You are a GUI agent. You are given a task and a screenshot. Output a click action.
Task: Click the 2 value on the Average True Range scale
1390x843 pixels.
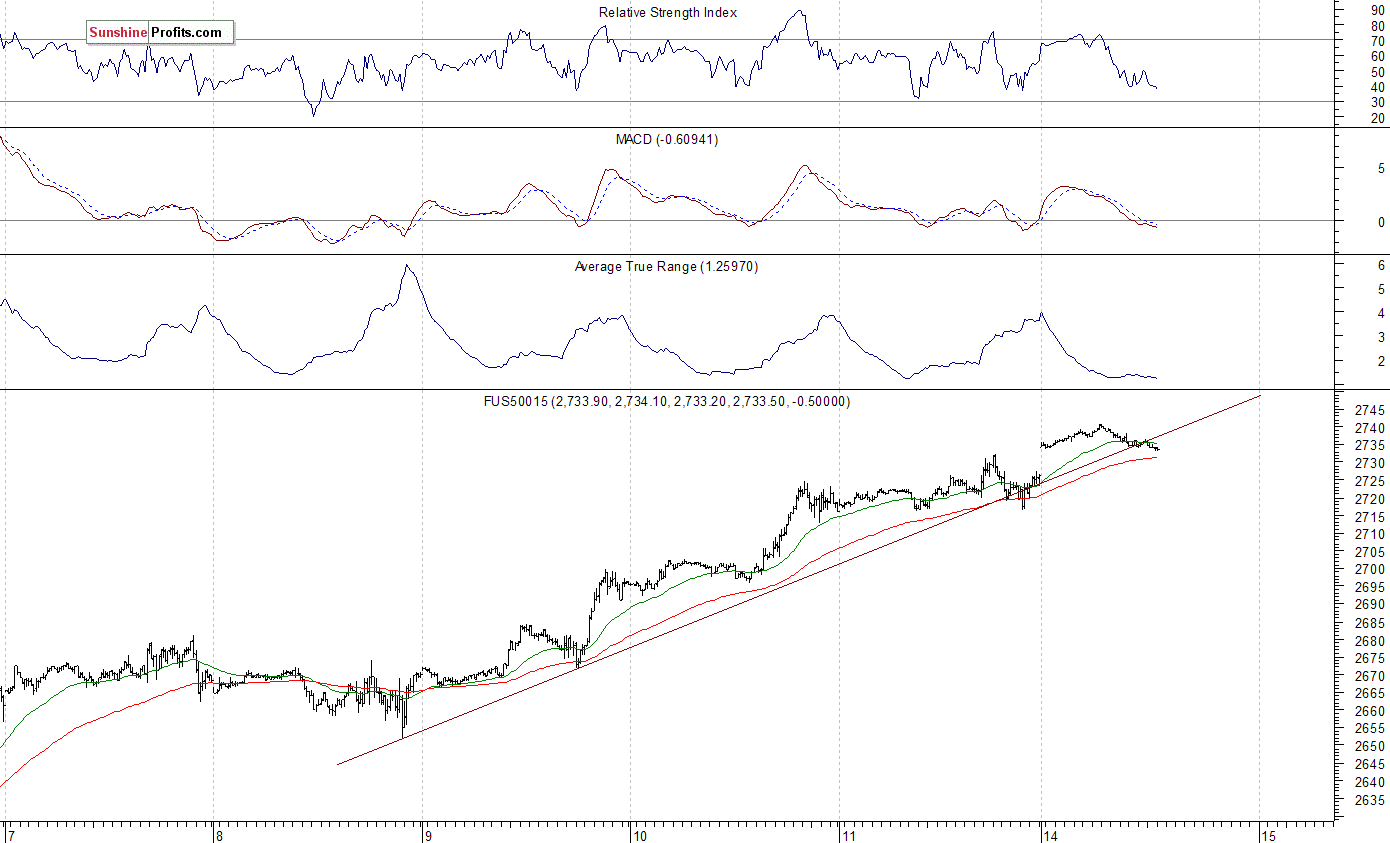(x=1381, y=361)
